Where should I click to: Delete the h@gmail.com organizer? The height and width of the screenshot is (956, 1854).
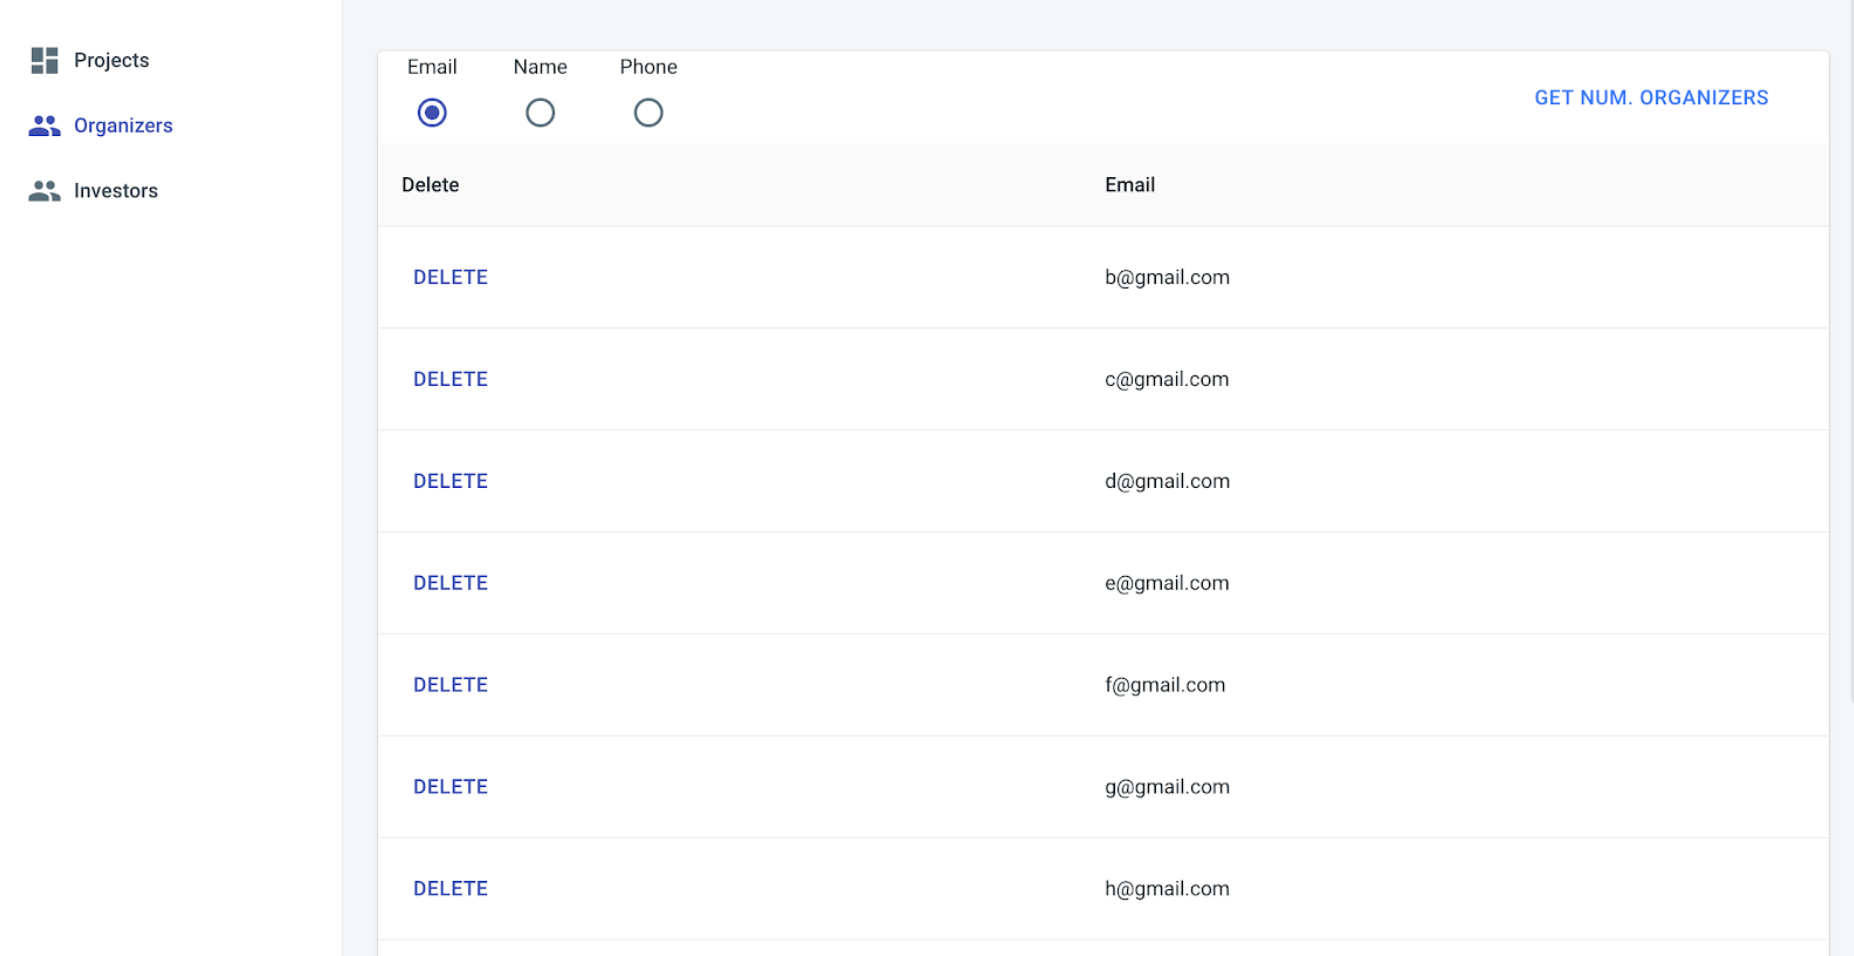[x=450, y=889]
